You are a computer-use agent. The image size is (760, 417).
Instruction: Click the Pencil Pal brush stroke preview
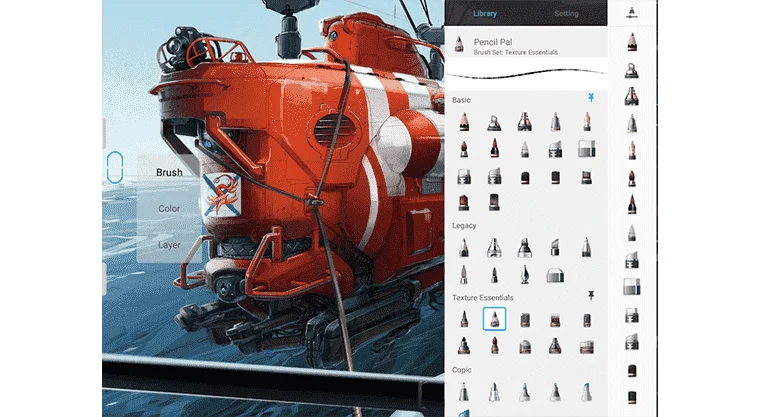click(526, 75)
